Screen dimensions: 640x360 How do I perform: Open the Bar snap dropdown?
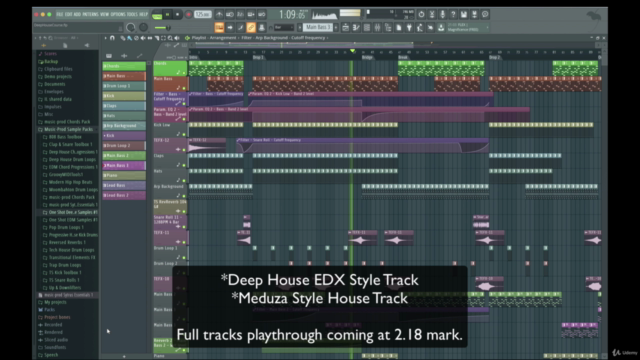[x=284, y=28]
